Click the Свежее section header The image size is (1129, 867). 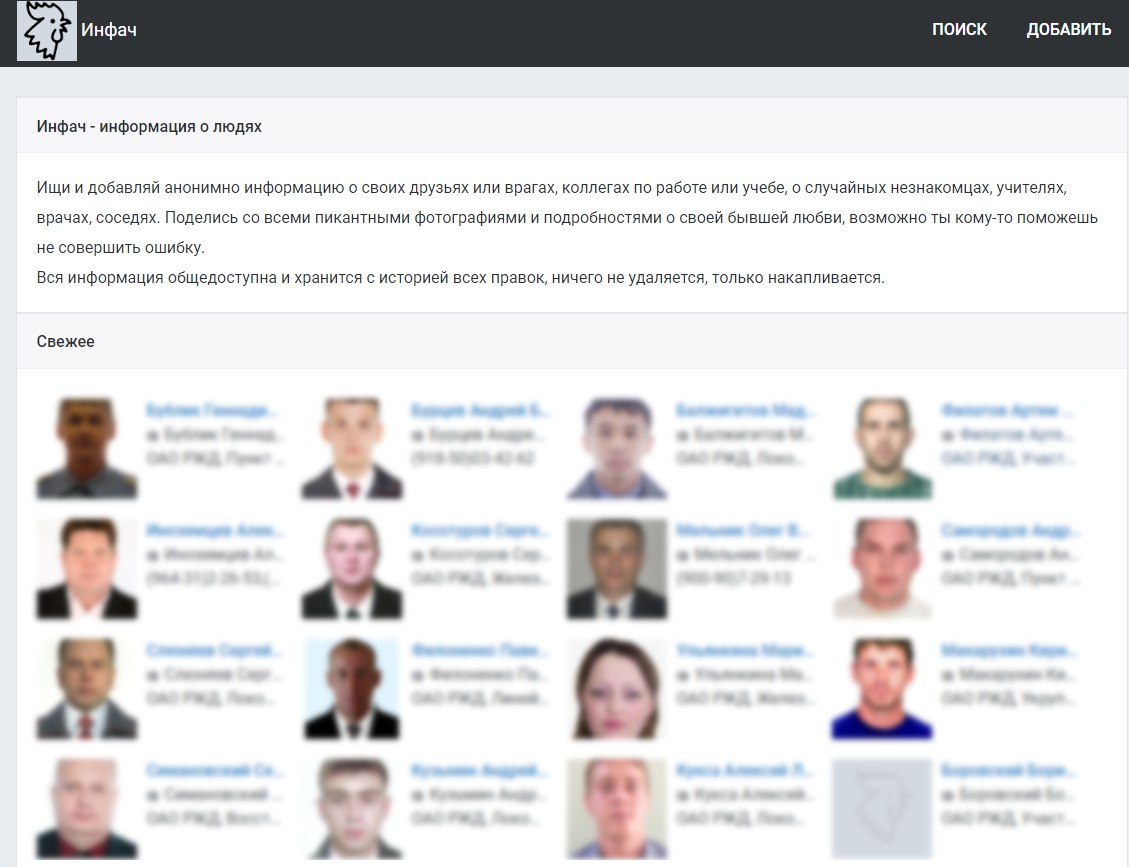tap(66, 341)
